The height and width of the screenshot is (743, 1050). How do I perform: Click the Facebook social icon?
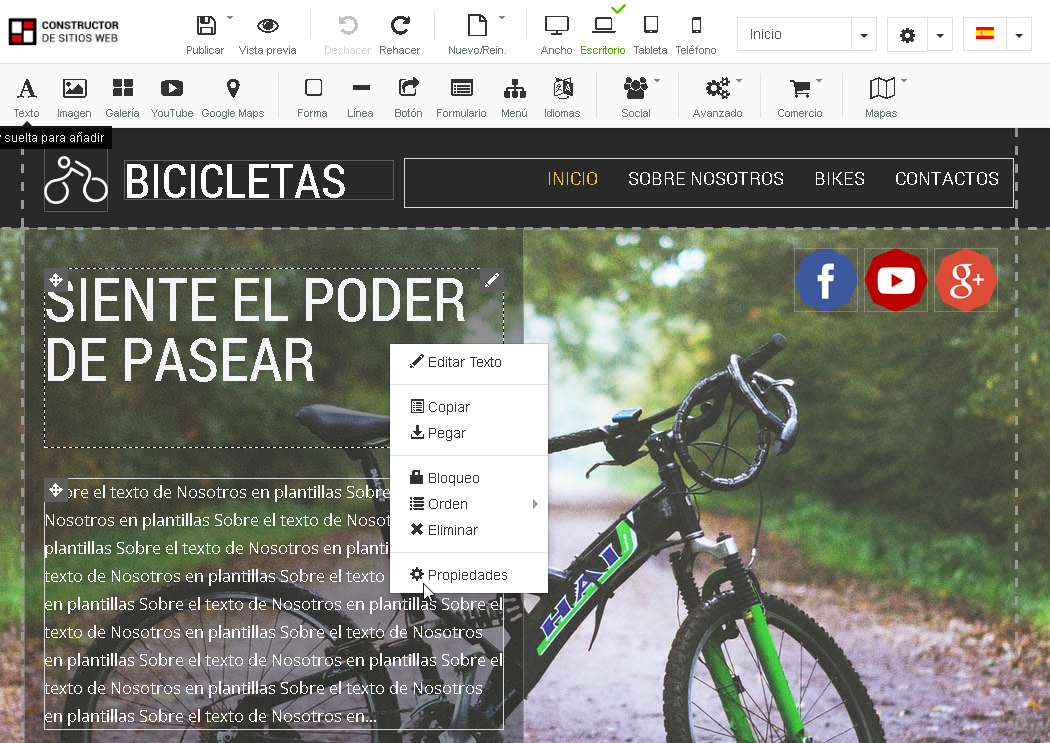pyautogui.click(x=826, y=280)
